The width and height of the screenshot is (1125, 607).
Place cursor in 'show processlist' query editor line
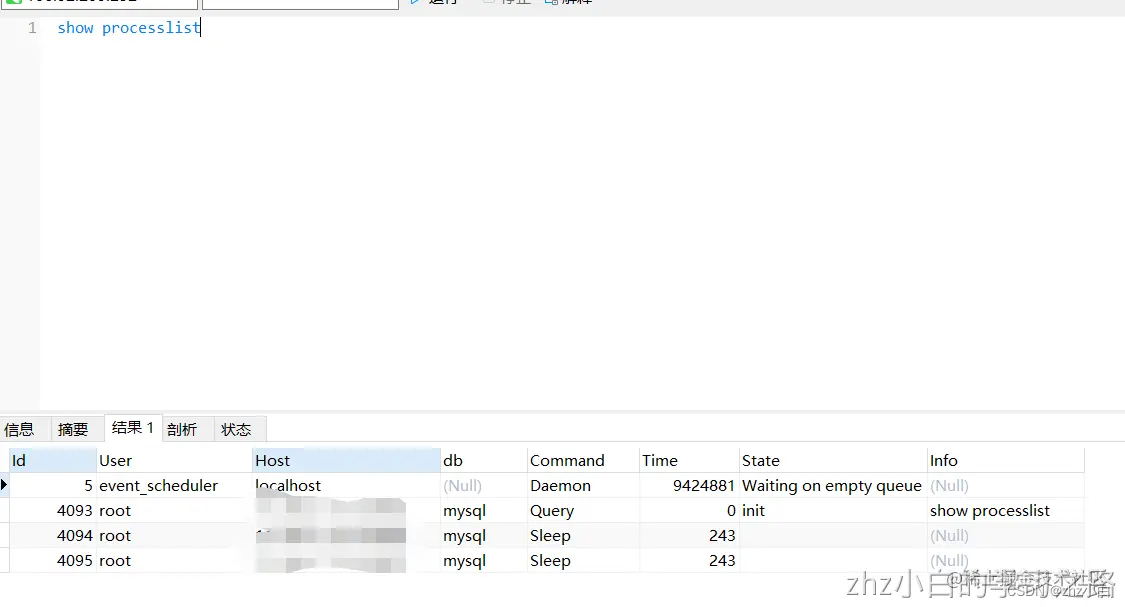coord(129,28)
